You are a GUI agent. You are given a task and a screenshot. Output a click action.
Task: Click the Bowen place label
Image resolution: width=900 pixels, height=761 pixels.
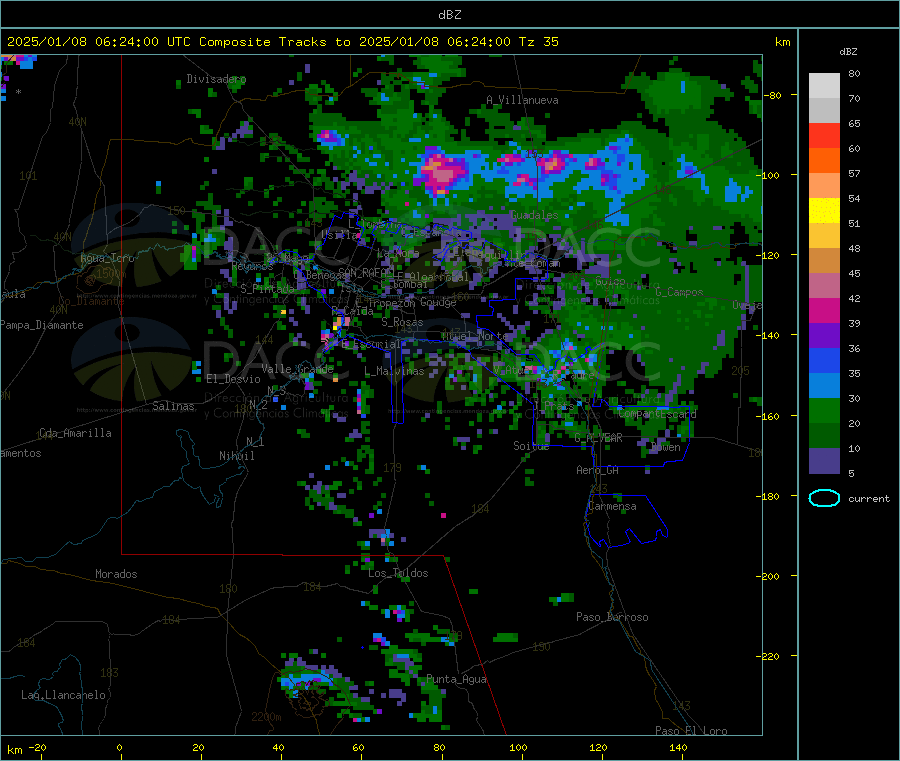tap(666, 447)
